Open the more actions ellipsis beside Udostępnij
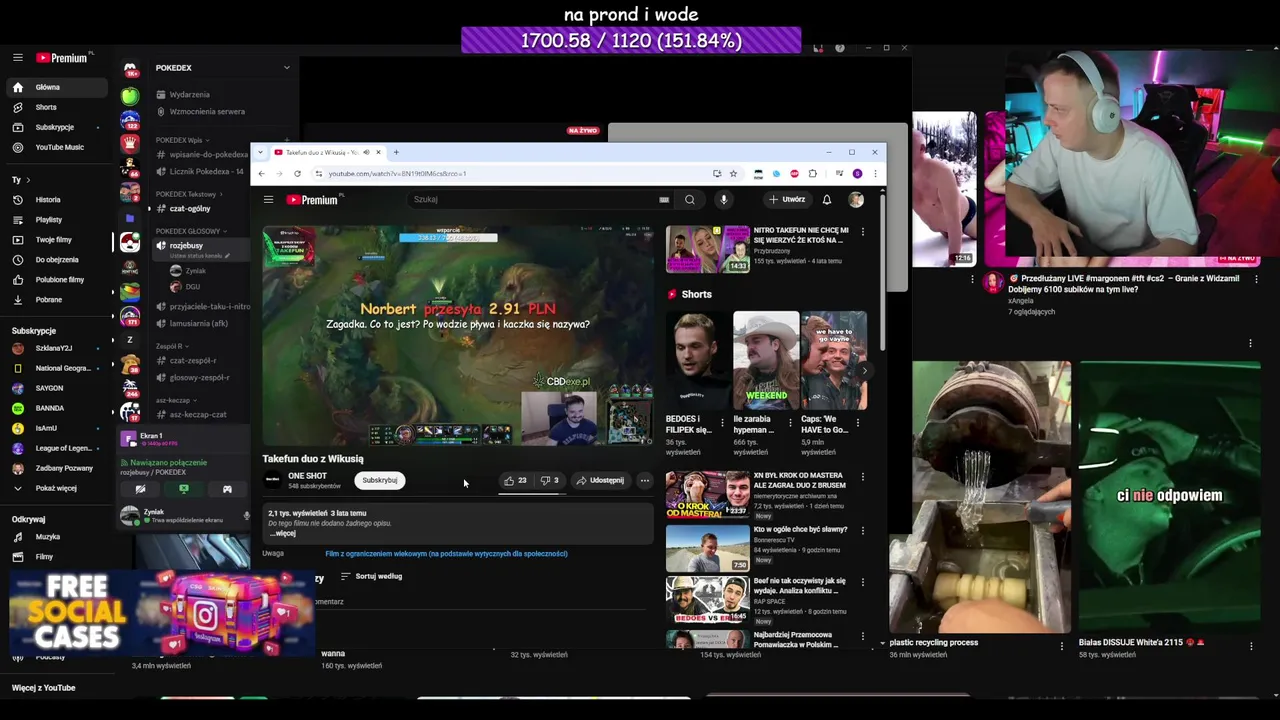1280x720 pixels. (x=645, y=480)
